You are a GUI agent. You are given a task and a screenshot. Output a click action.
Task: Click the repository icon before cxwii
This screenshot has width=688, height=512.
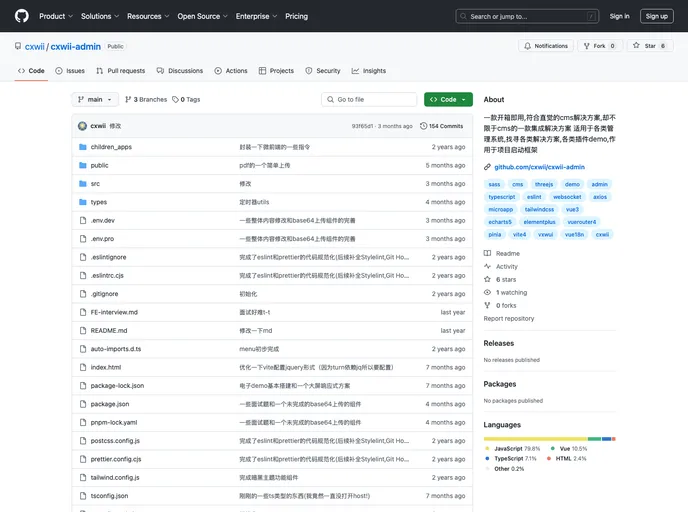[18, 46]
